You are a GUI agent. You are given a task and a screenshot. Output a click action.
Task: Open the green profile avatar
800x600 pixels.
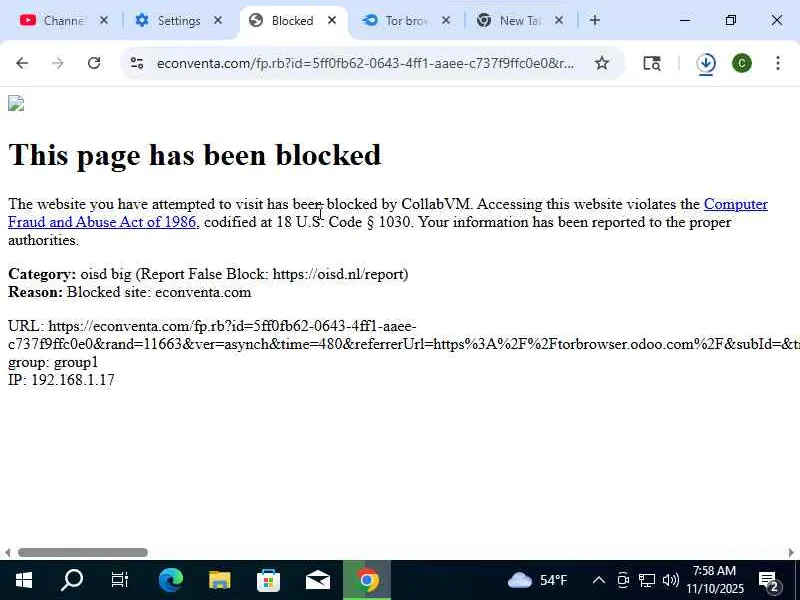click(742, 63)
